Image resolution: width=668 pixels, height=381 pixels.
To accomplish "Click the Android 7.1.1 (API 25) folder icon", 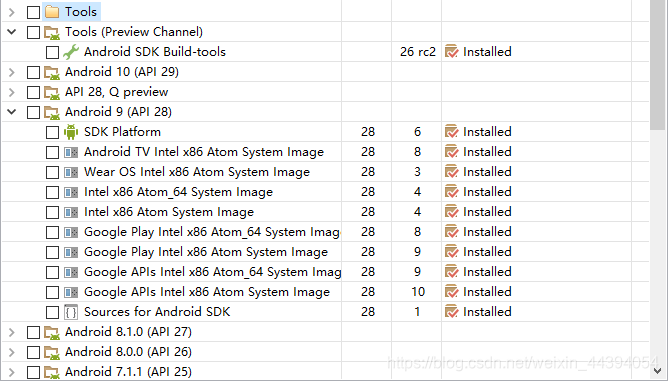I will [52, 372].
